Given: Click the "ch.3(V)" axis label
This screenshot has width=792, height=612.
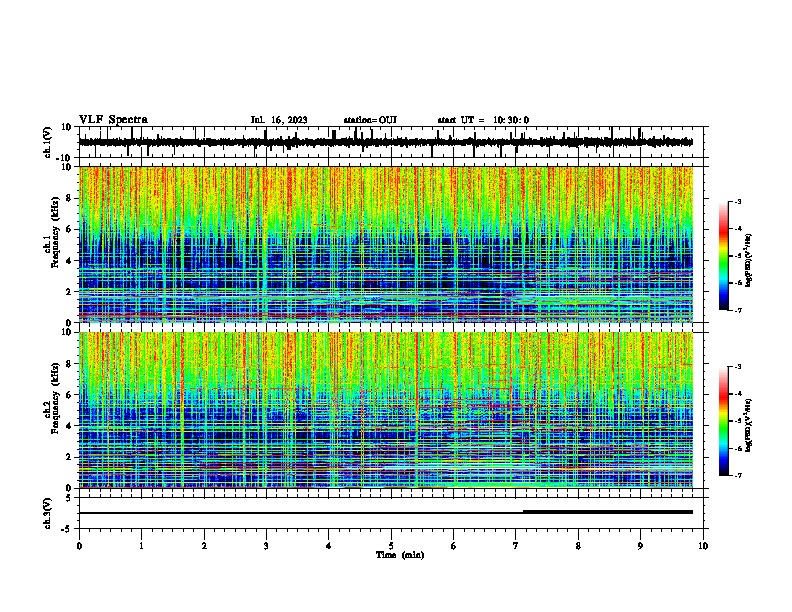Looking at the screenshot, I should click(48, 513).
